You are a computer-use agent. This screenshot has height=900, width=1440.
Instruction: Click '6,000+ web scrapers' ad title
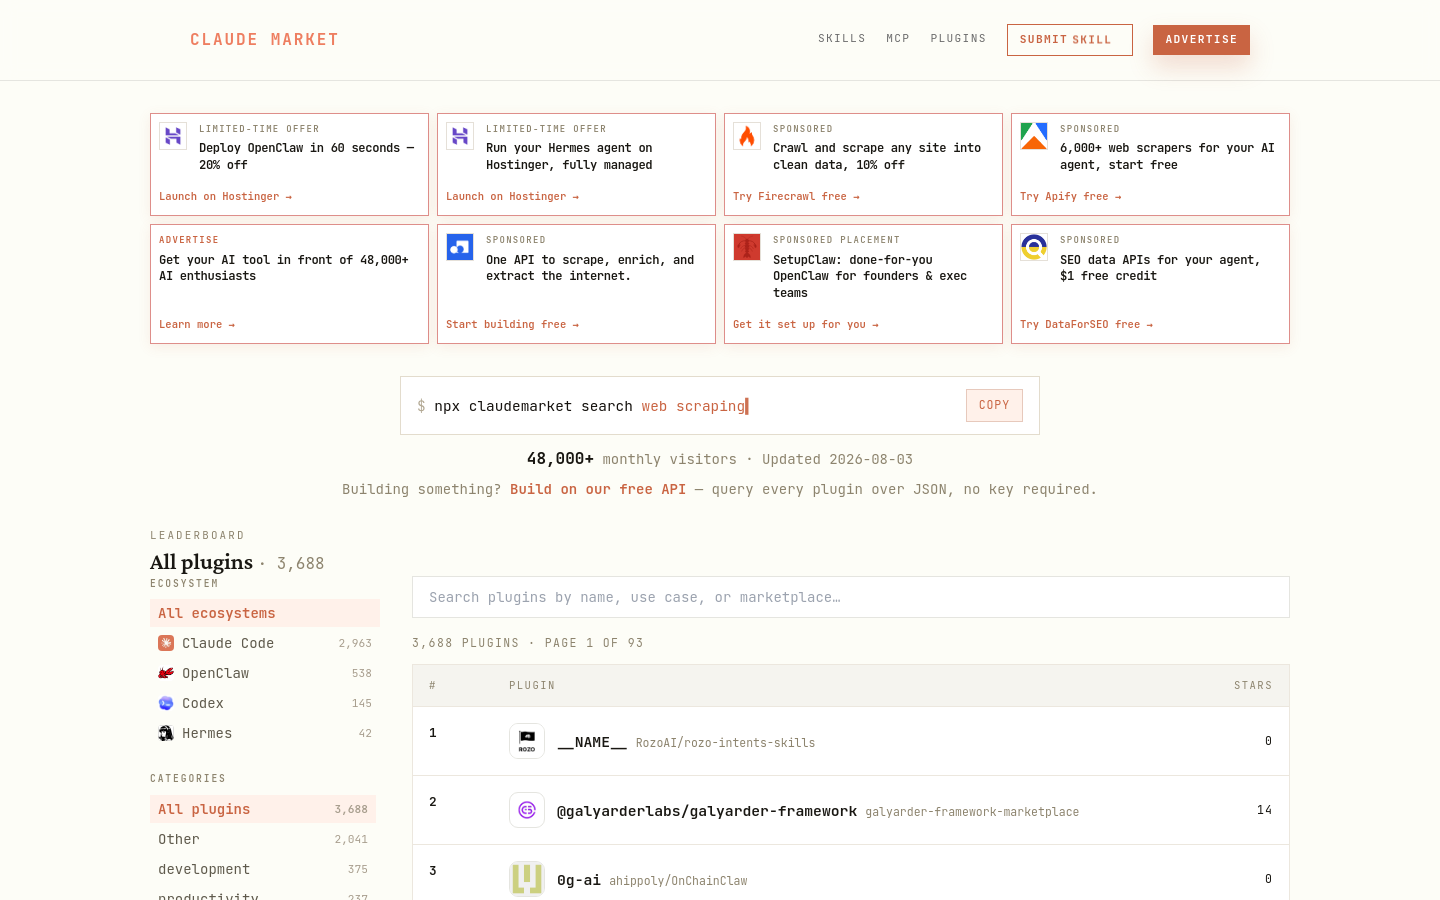(x=1167, y=156)
